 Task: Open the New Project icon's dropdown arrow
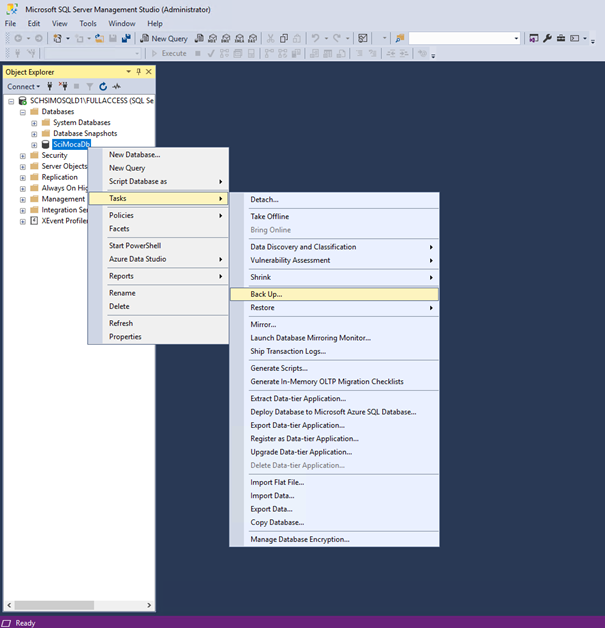(68, 38)
